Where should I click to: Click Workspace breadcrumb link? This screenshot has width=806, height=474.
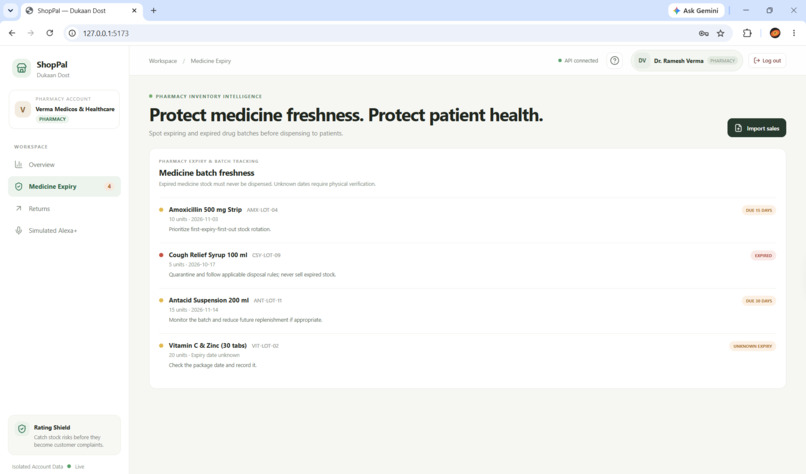163,61
